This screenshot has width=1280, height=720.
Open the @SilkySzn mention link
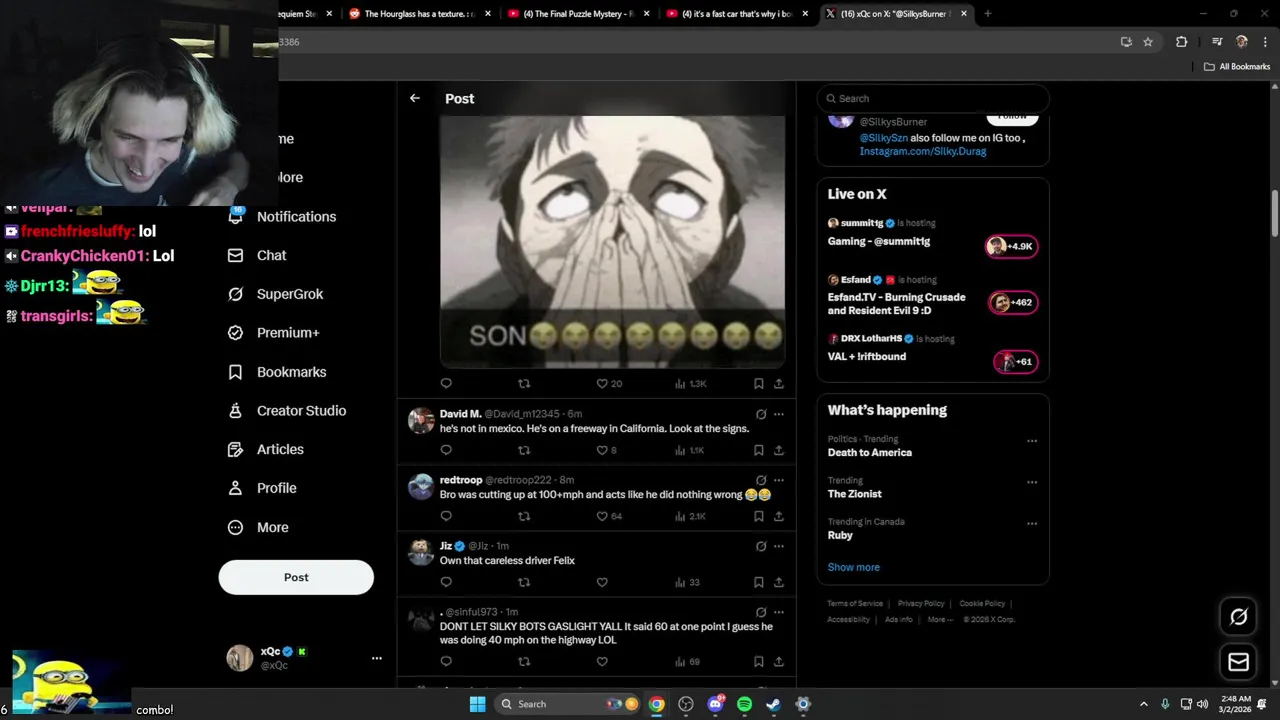click(x=883, y=138)
